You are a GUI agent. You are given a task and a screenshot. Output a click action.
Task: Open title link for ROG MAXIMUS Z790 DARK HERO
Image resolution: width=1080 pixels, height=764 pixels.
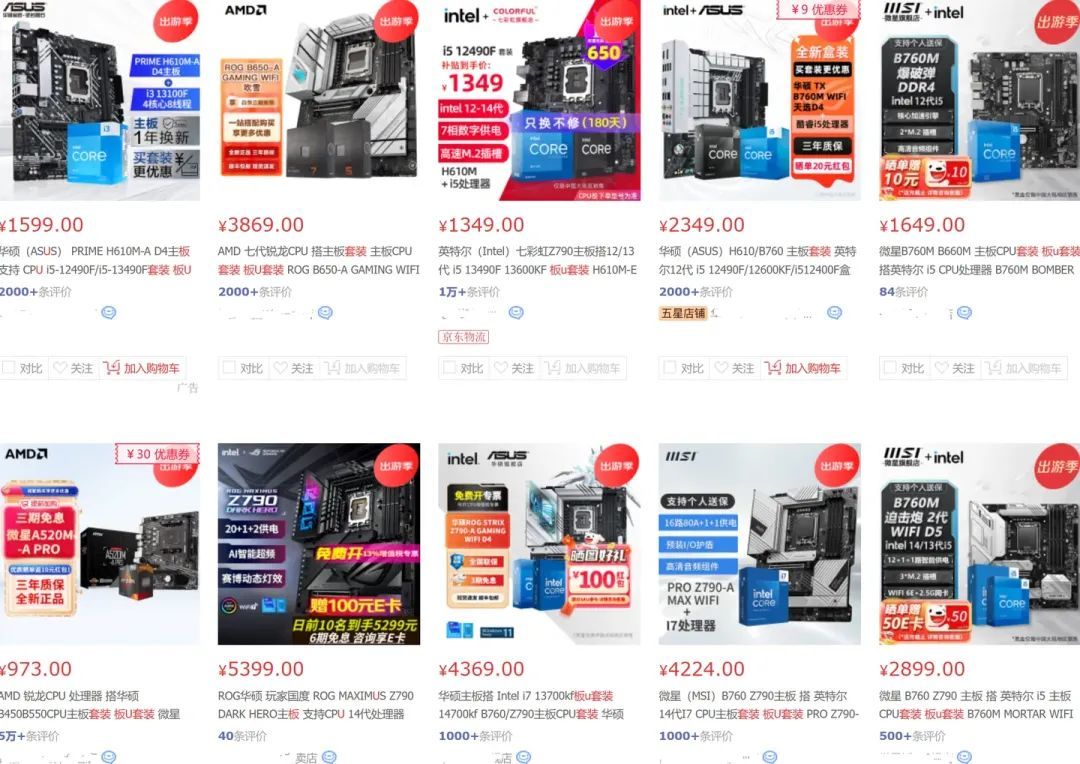pyautogui.click(x=316, y=705)
